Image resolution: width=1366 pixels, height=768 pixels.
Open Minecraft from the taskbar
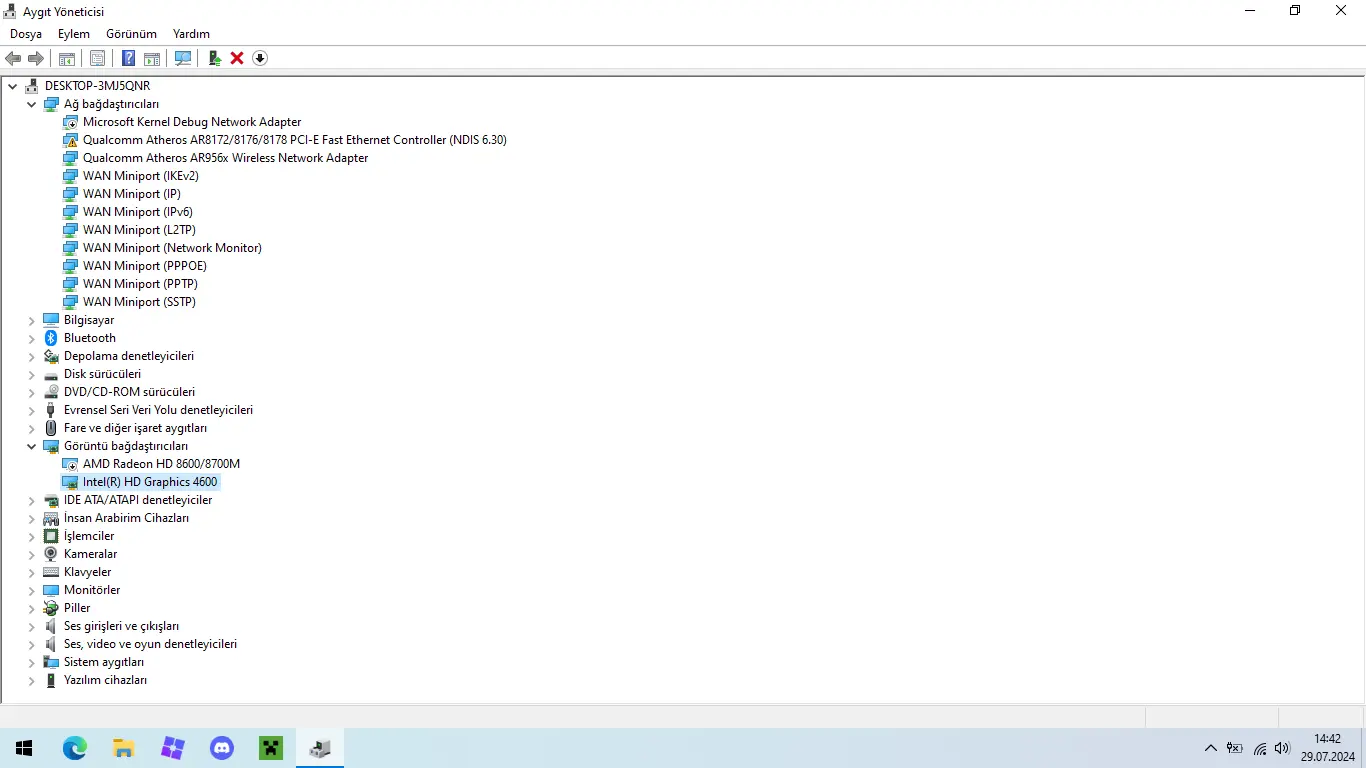pos(270,748)
